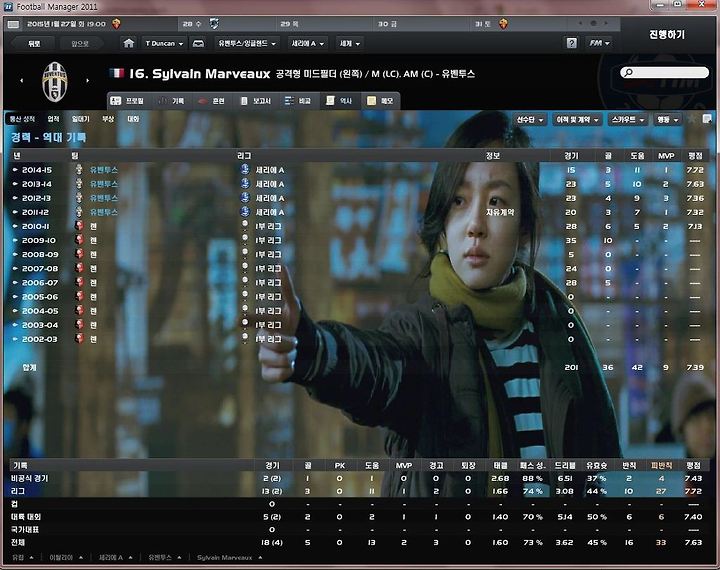Click the Serie A logo in the 2011-12 row
Viewport: 720px width, 570px height.
point(245,212)
